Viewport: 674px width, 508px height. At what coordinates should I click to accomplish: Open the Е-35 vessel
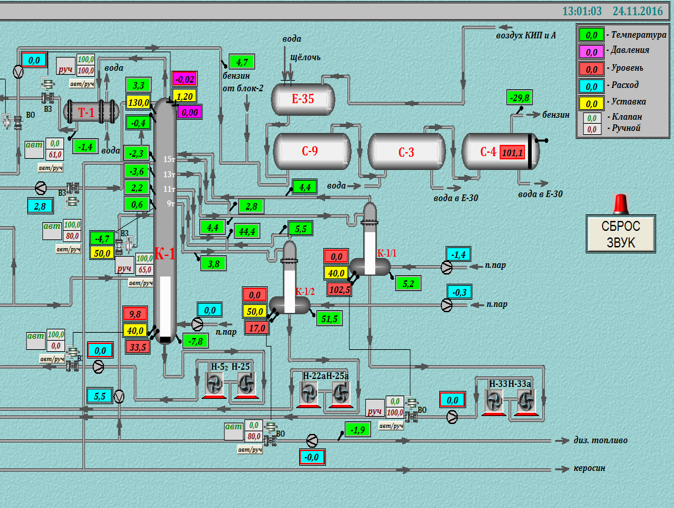pos(303,99)
